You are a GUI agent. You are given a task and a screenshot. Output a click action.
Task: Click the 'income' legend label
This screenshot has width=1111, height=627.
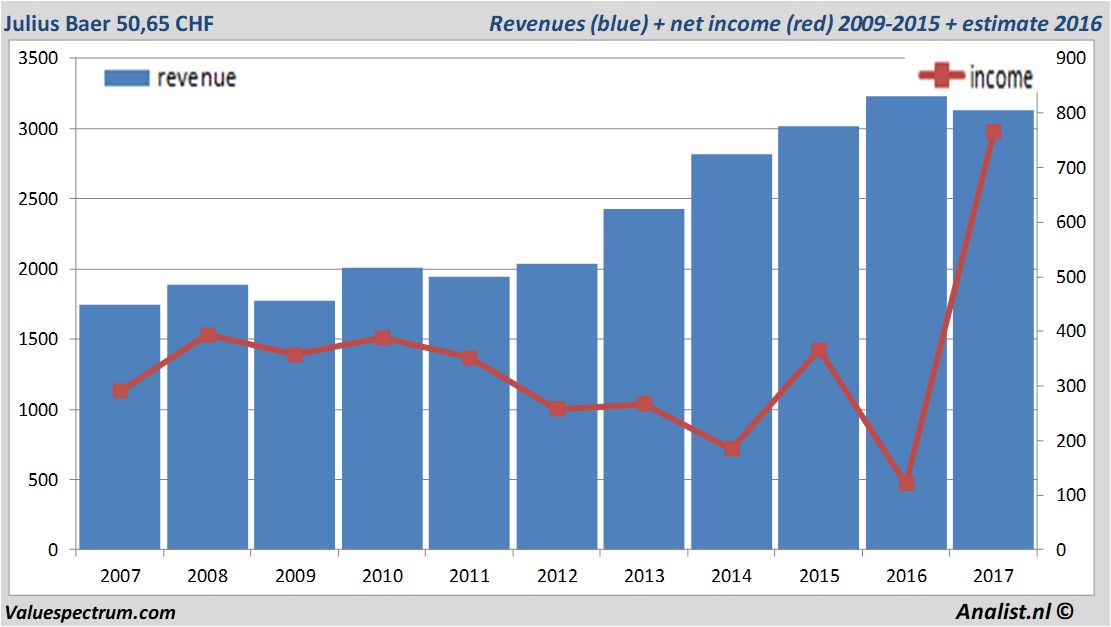(1001, 77)
